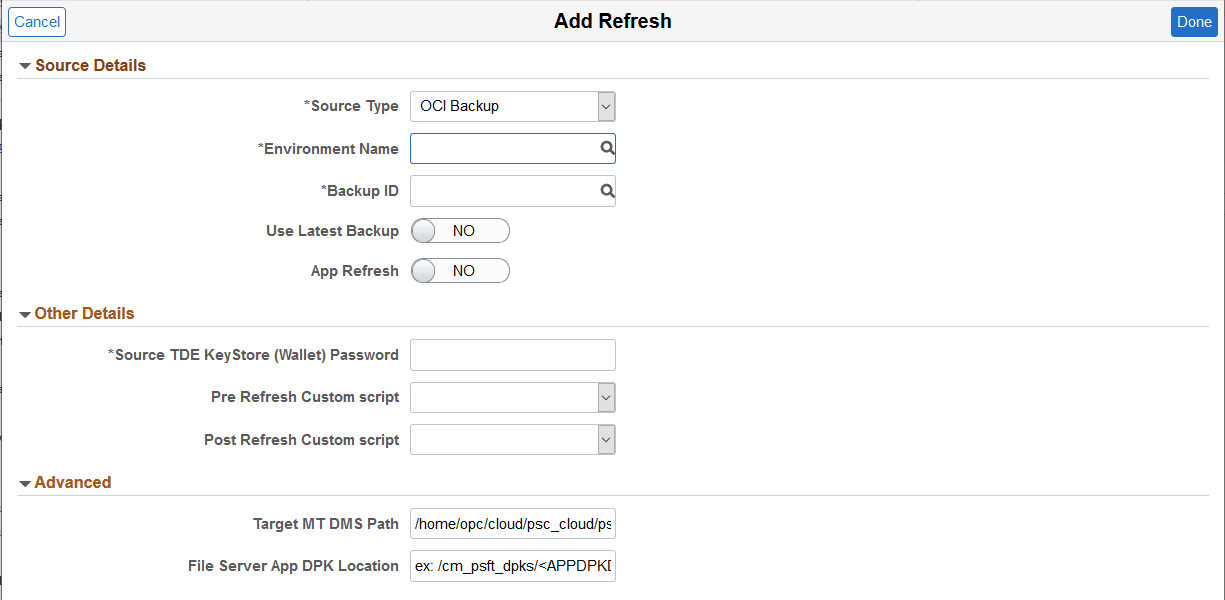The image size is (1225, 600).
Task: Select the OCI Backup value shown
Action: (x=460, y=106)
